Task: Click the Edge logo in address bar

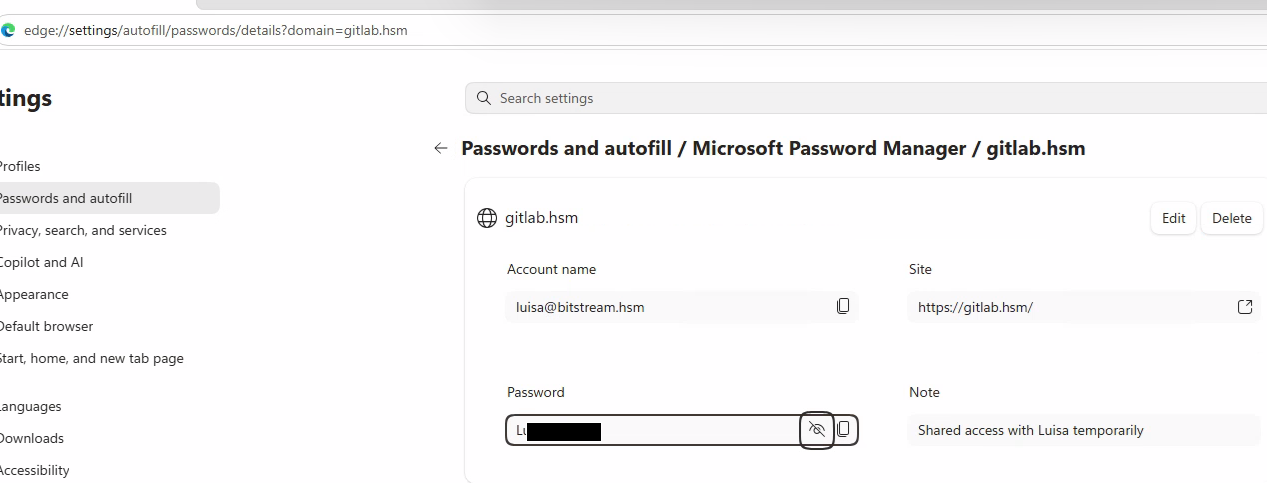Action: [8, 30]
